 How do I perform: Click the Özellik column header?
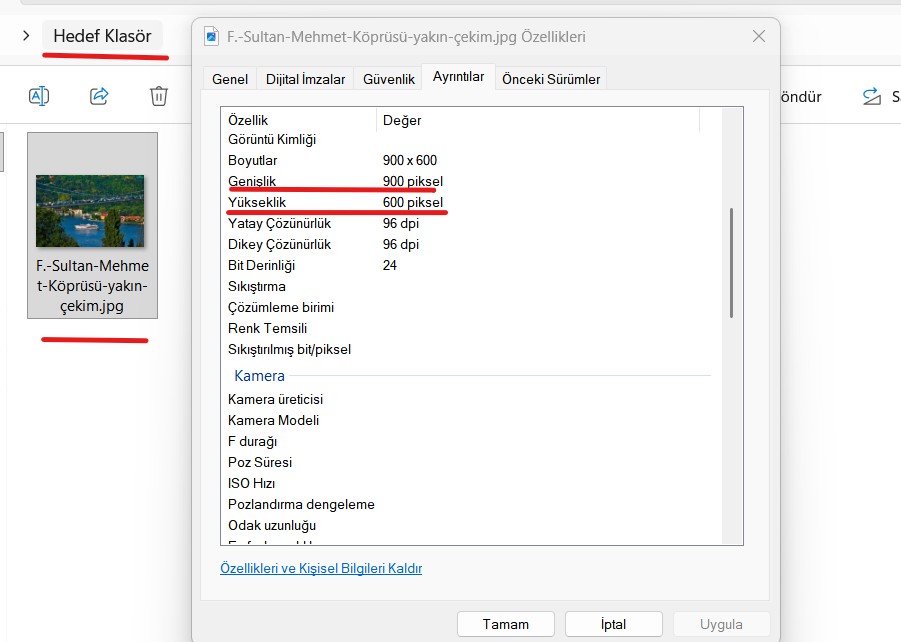pos(249,120)
